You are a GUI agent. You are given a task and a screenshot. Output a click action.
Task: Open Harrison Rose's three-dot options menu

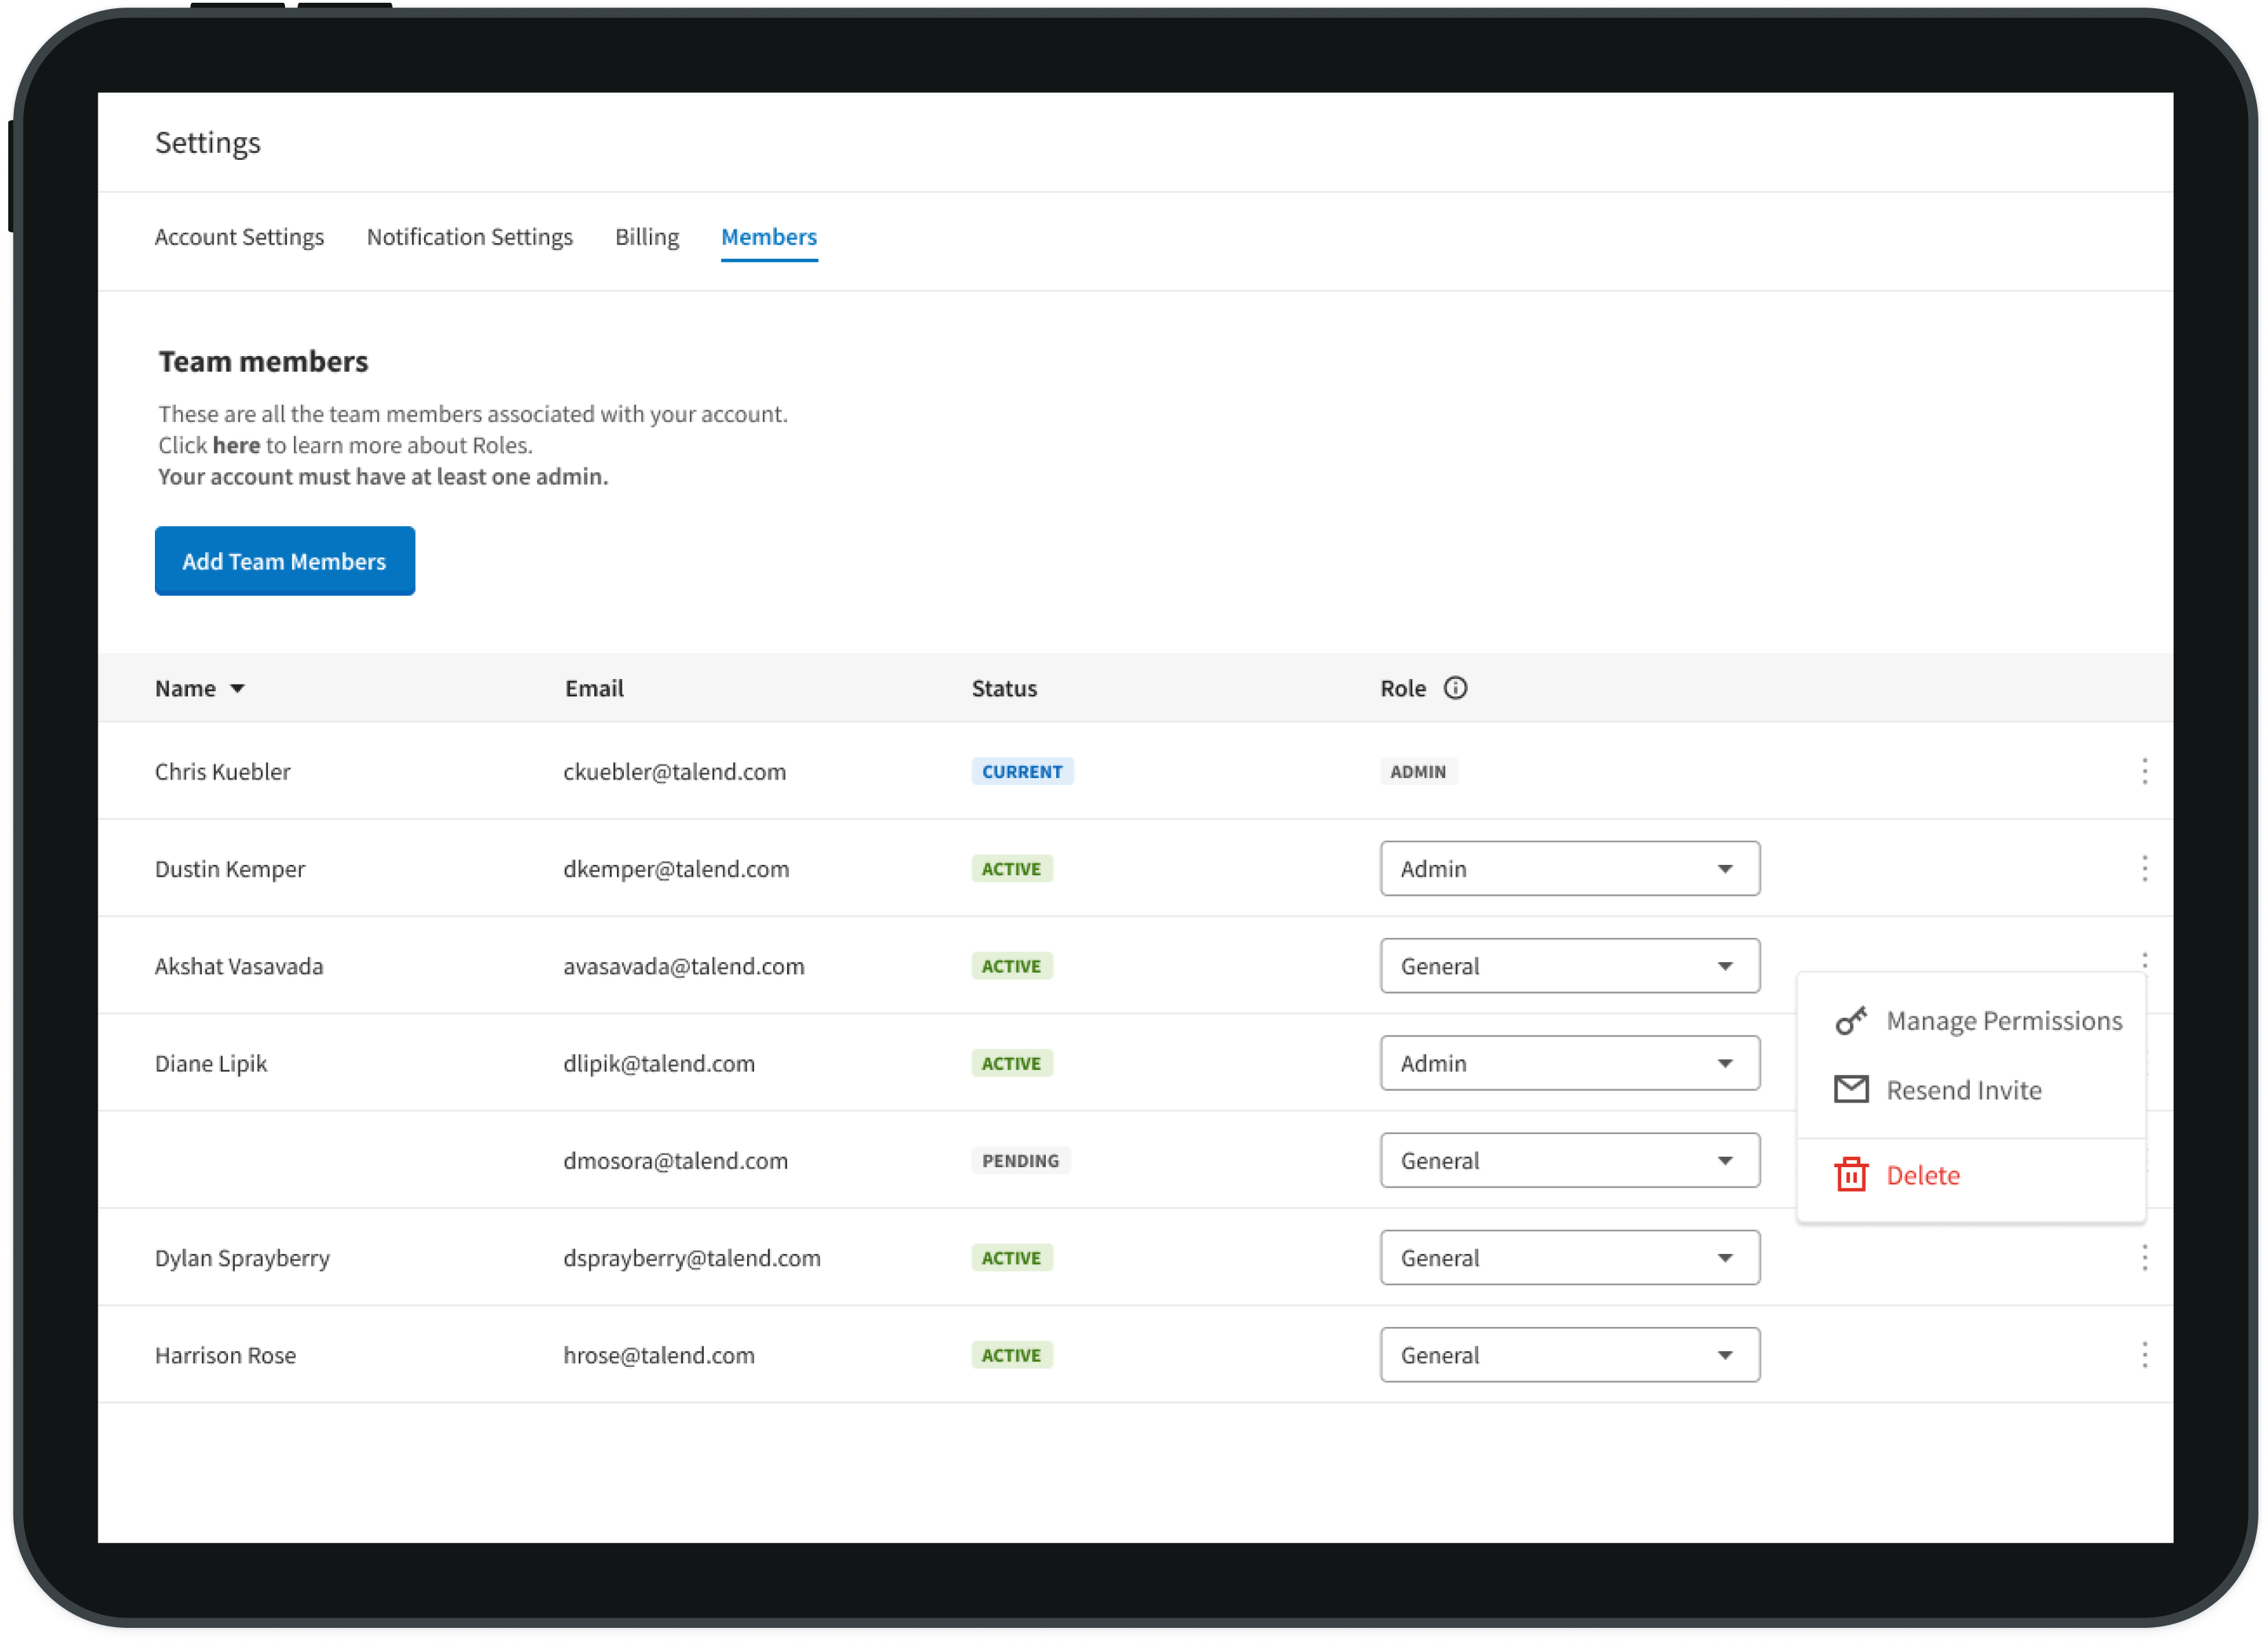2144,1354
